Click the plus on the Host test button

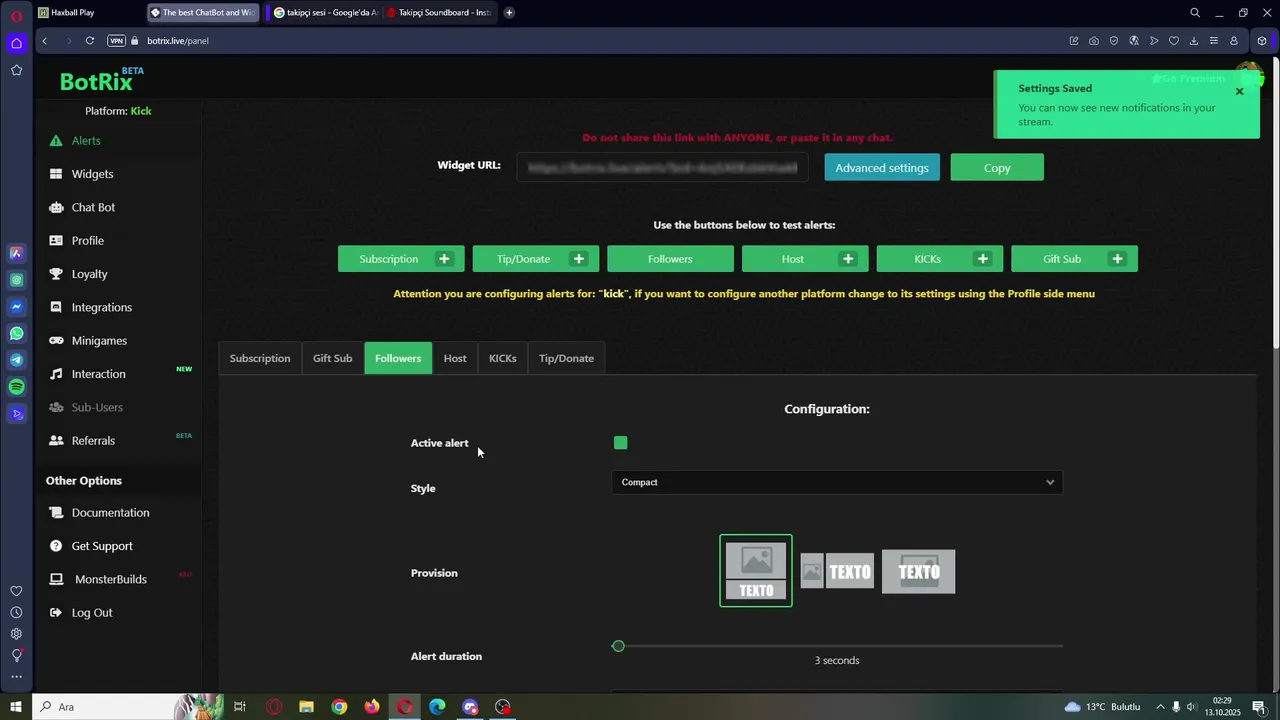tap(848, 259)
